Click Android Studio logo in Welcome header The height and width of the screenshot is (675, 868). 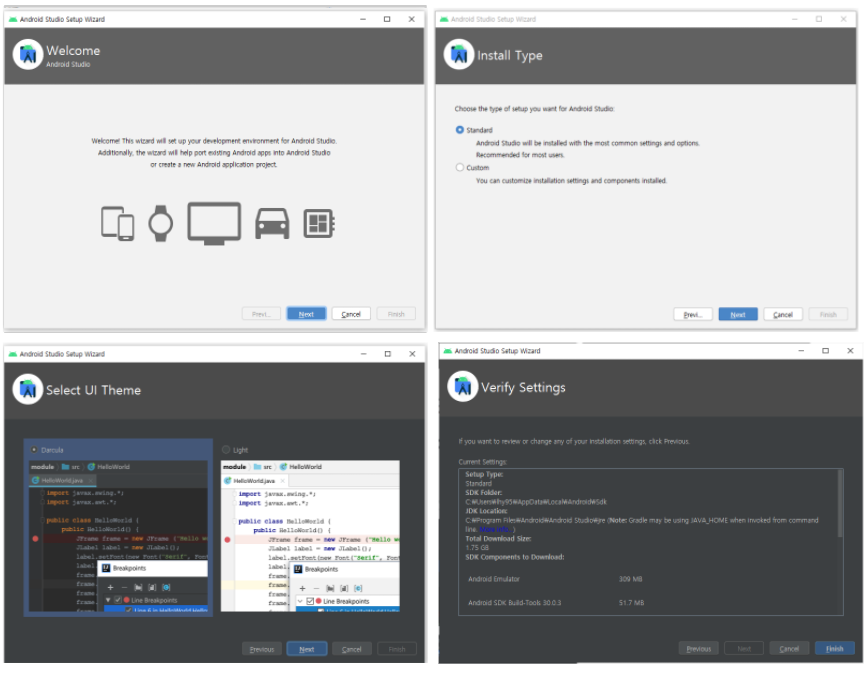coord(28,54)
